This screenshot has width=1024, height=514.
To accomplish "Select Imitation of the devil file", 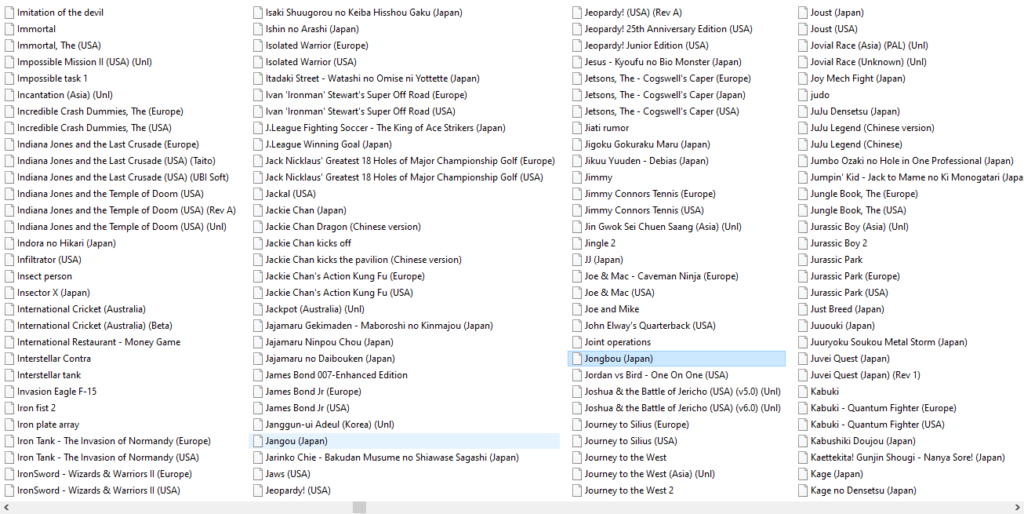I will tap(59, 12).
